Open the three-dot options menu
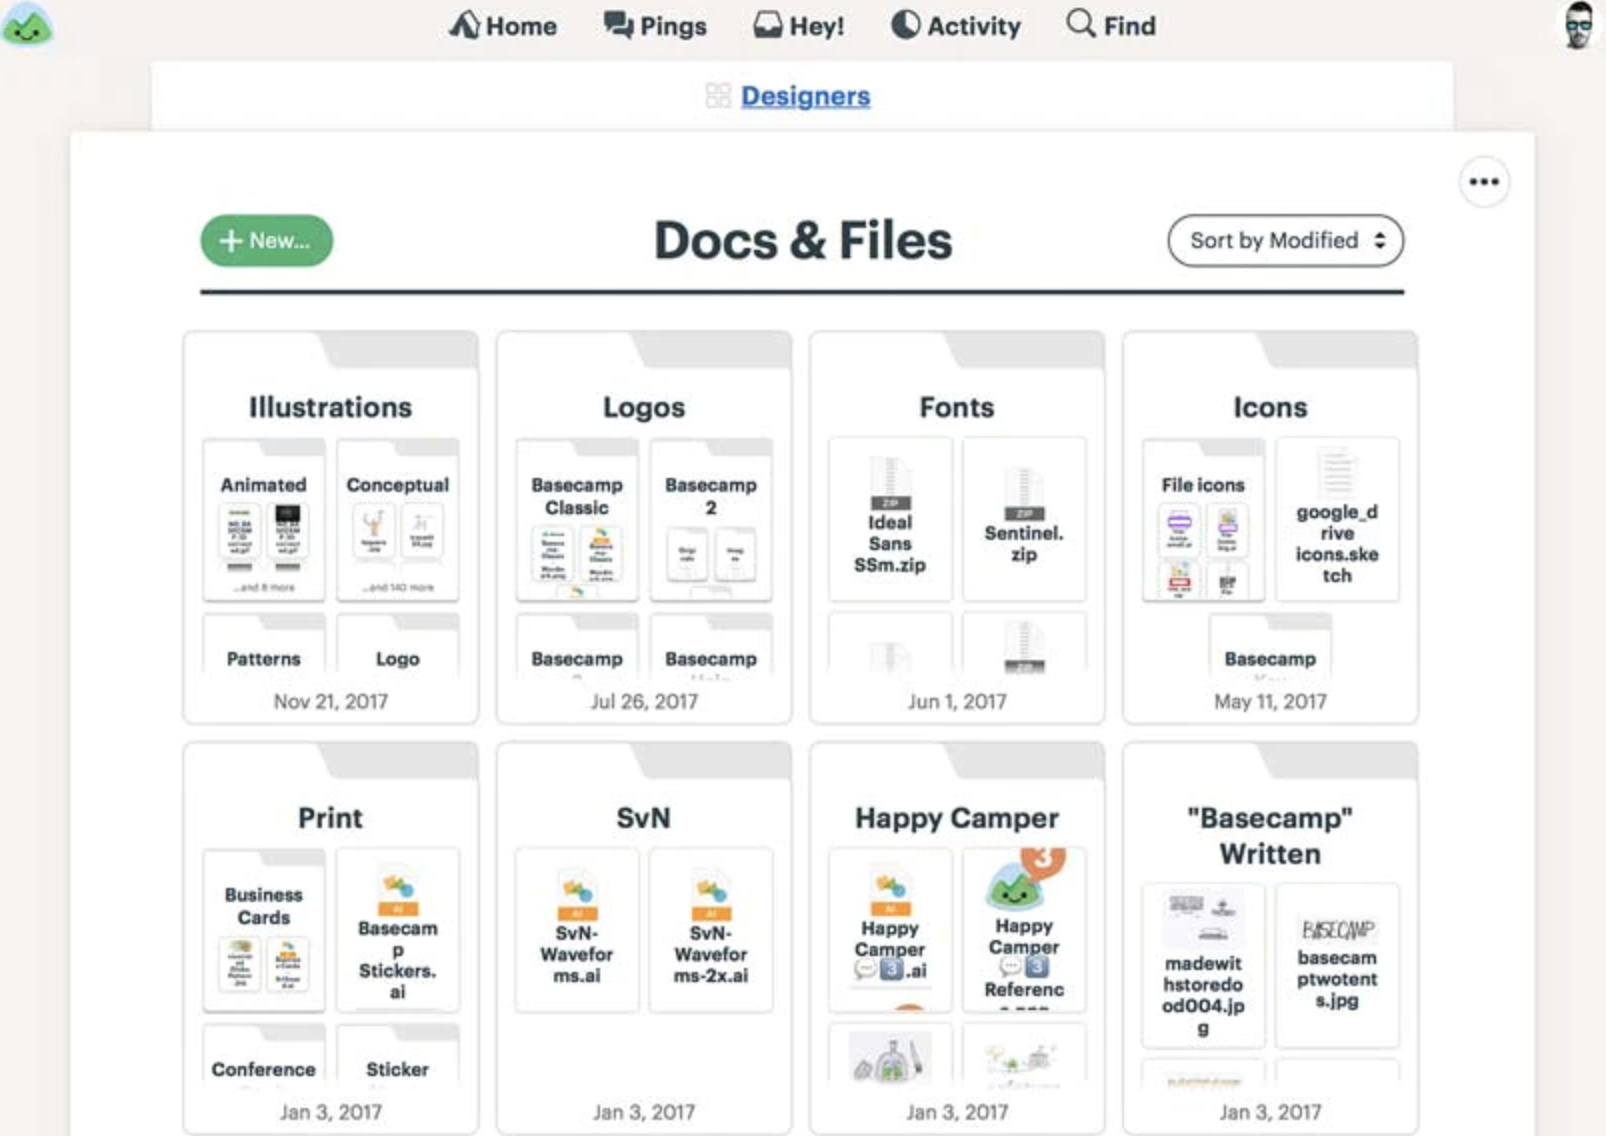The width and height of the screenshot is (1606, 1136). pos(1484,182)
